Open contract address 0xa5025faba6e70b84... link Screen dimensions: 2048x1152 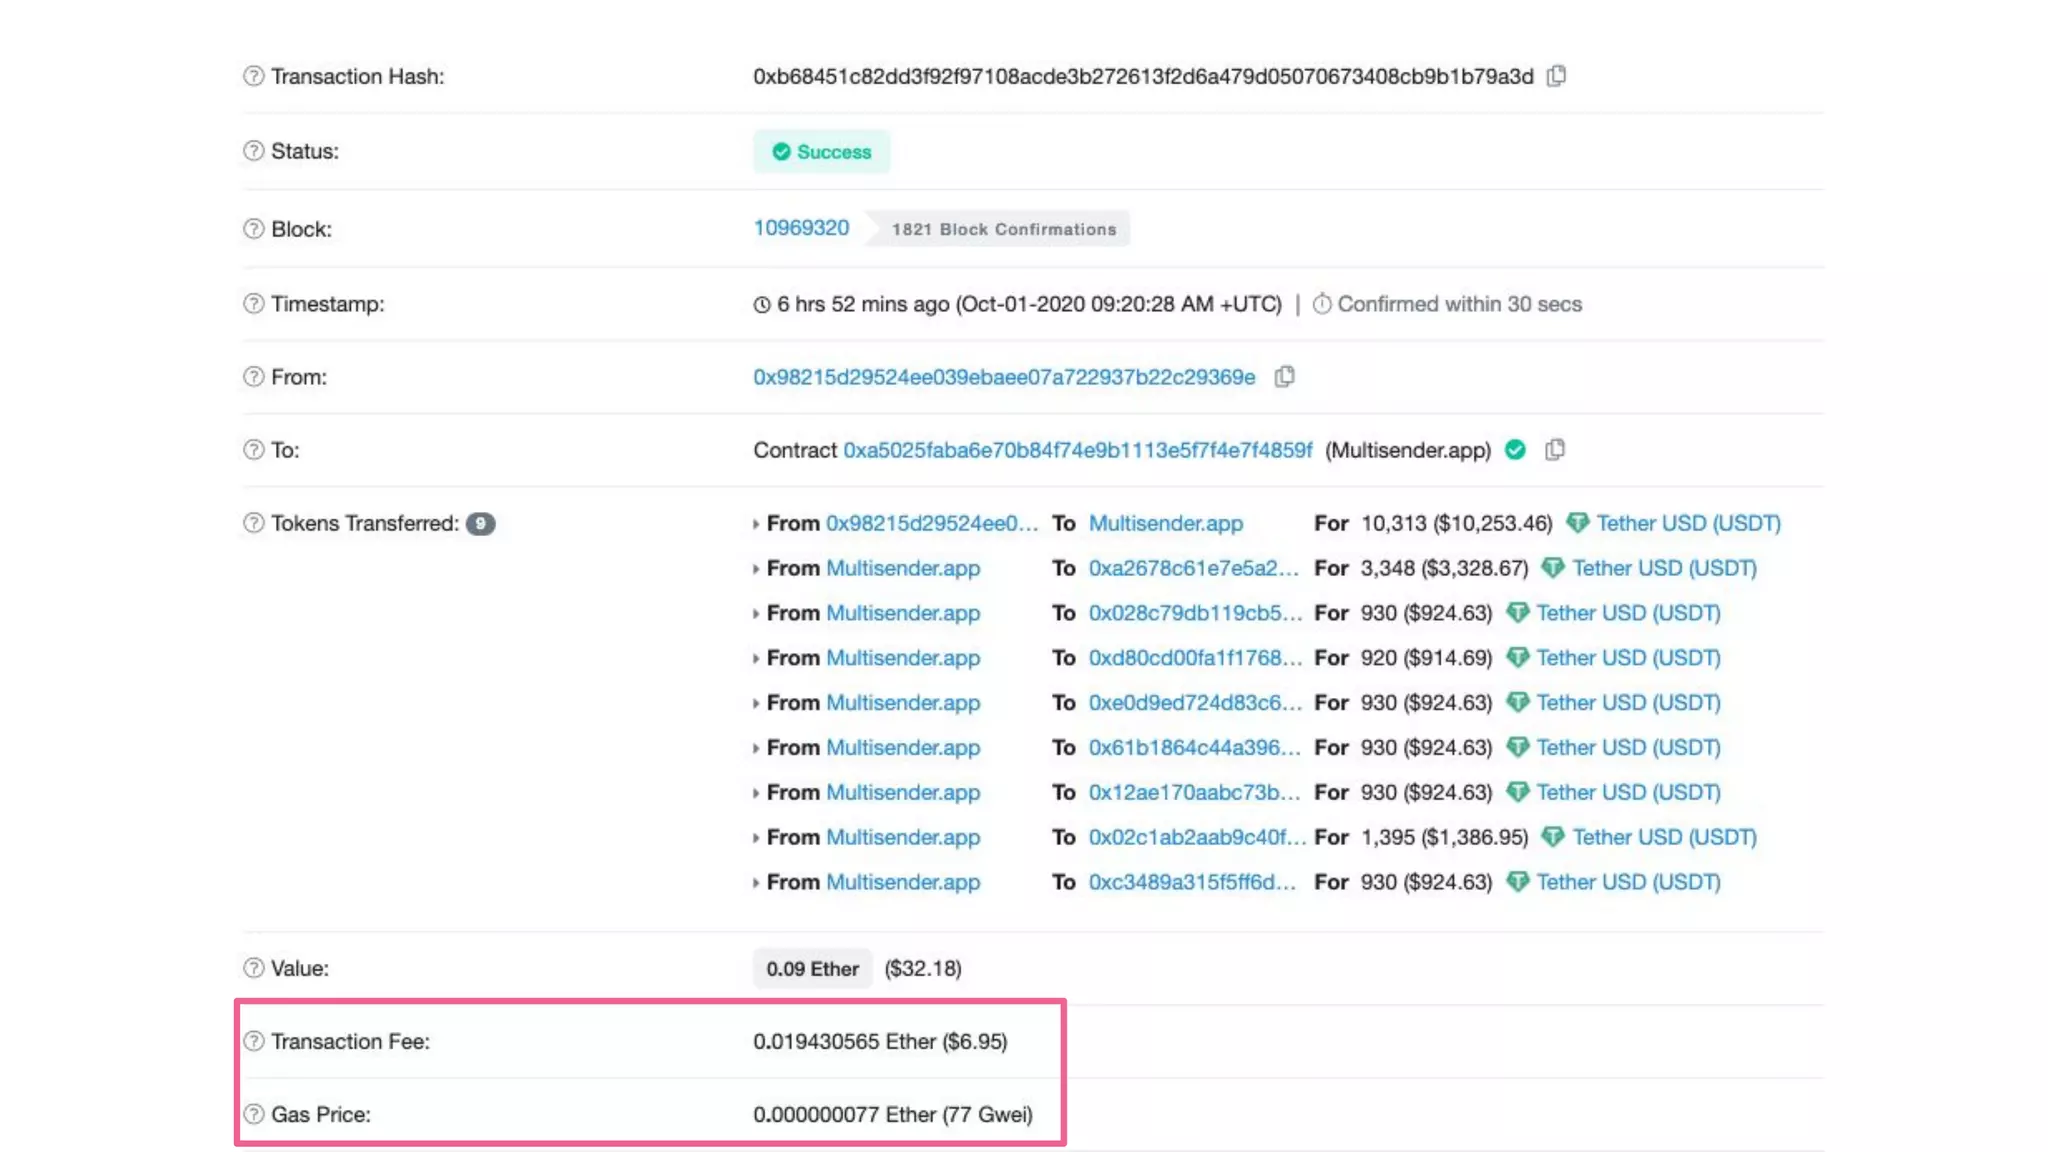(x=1077, y=450)
